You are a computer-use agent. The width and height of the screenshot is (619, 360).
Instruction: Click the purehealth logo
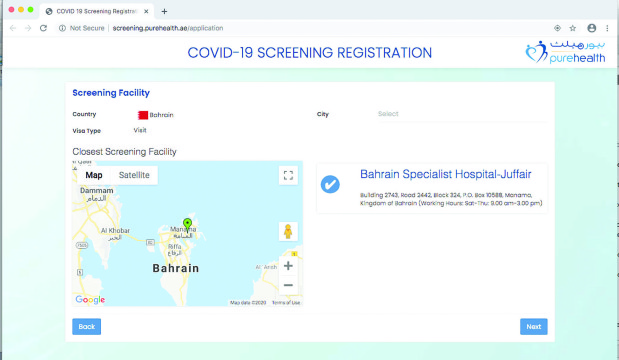pyautogui.click(x=565, y=52)
